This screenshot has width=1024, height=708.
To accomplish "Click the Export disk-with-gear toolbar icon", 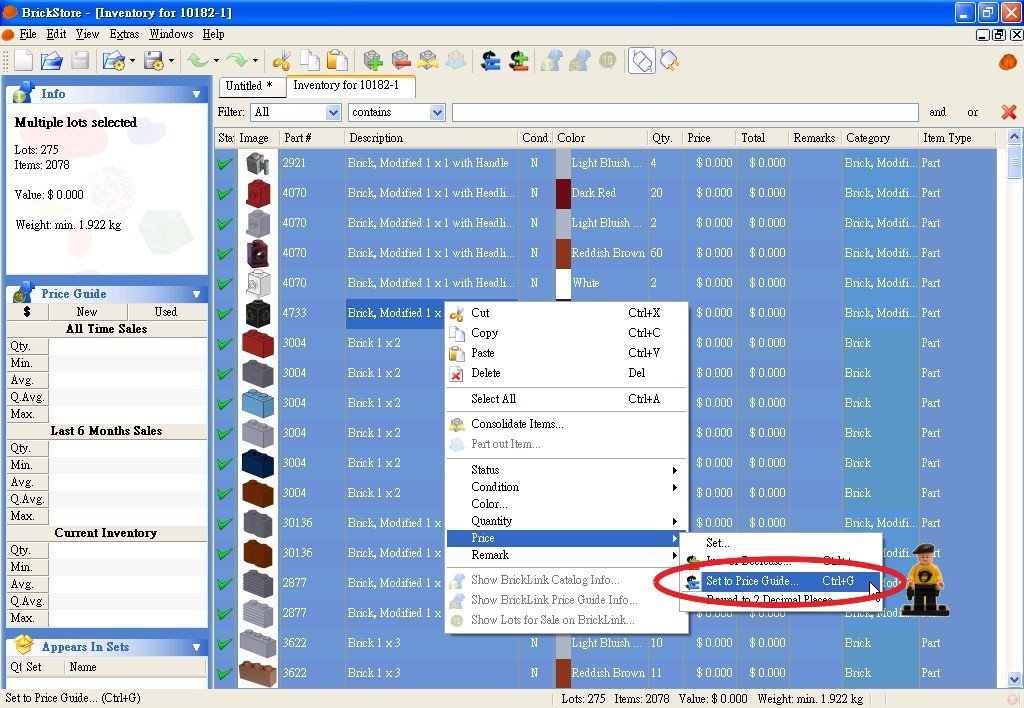I will (x=154, y=61).
